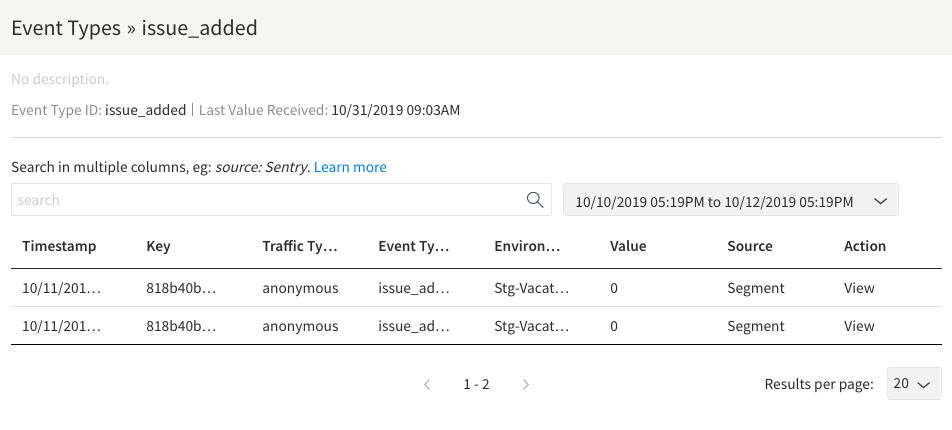Viewport: 952px width, 430px height.
Task: Click the magnifying glass search icon
Action: point(535,200)
